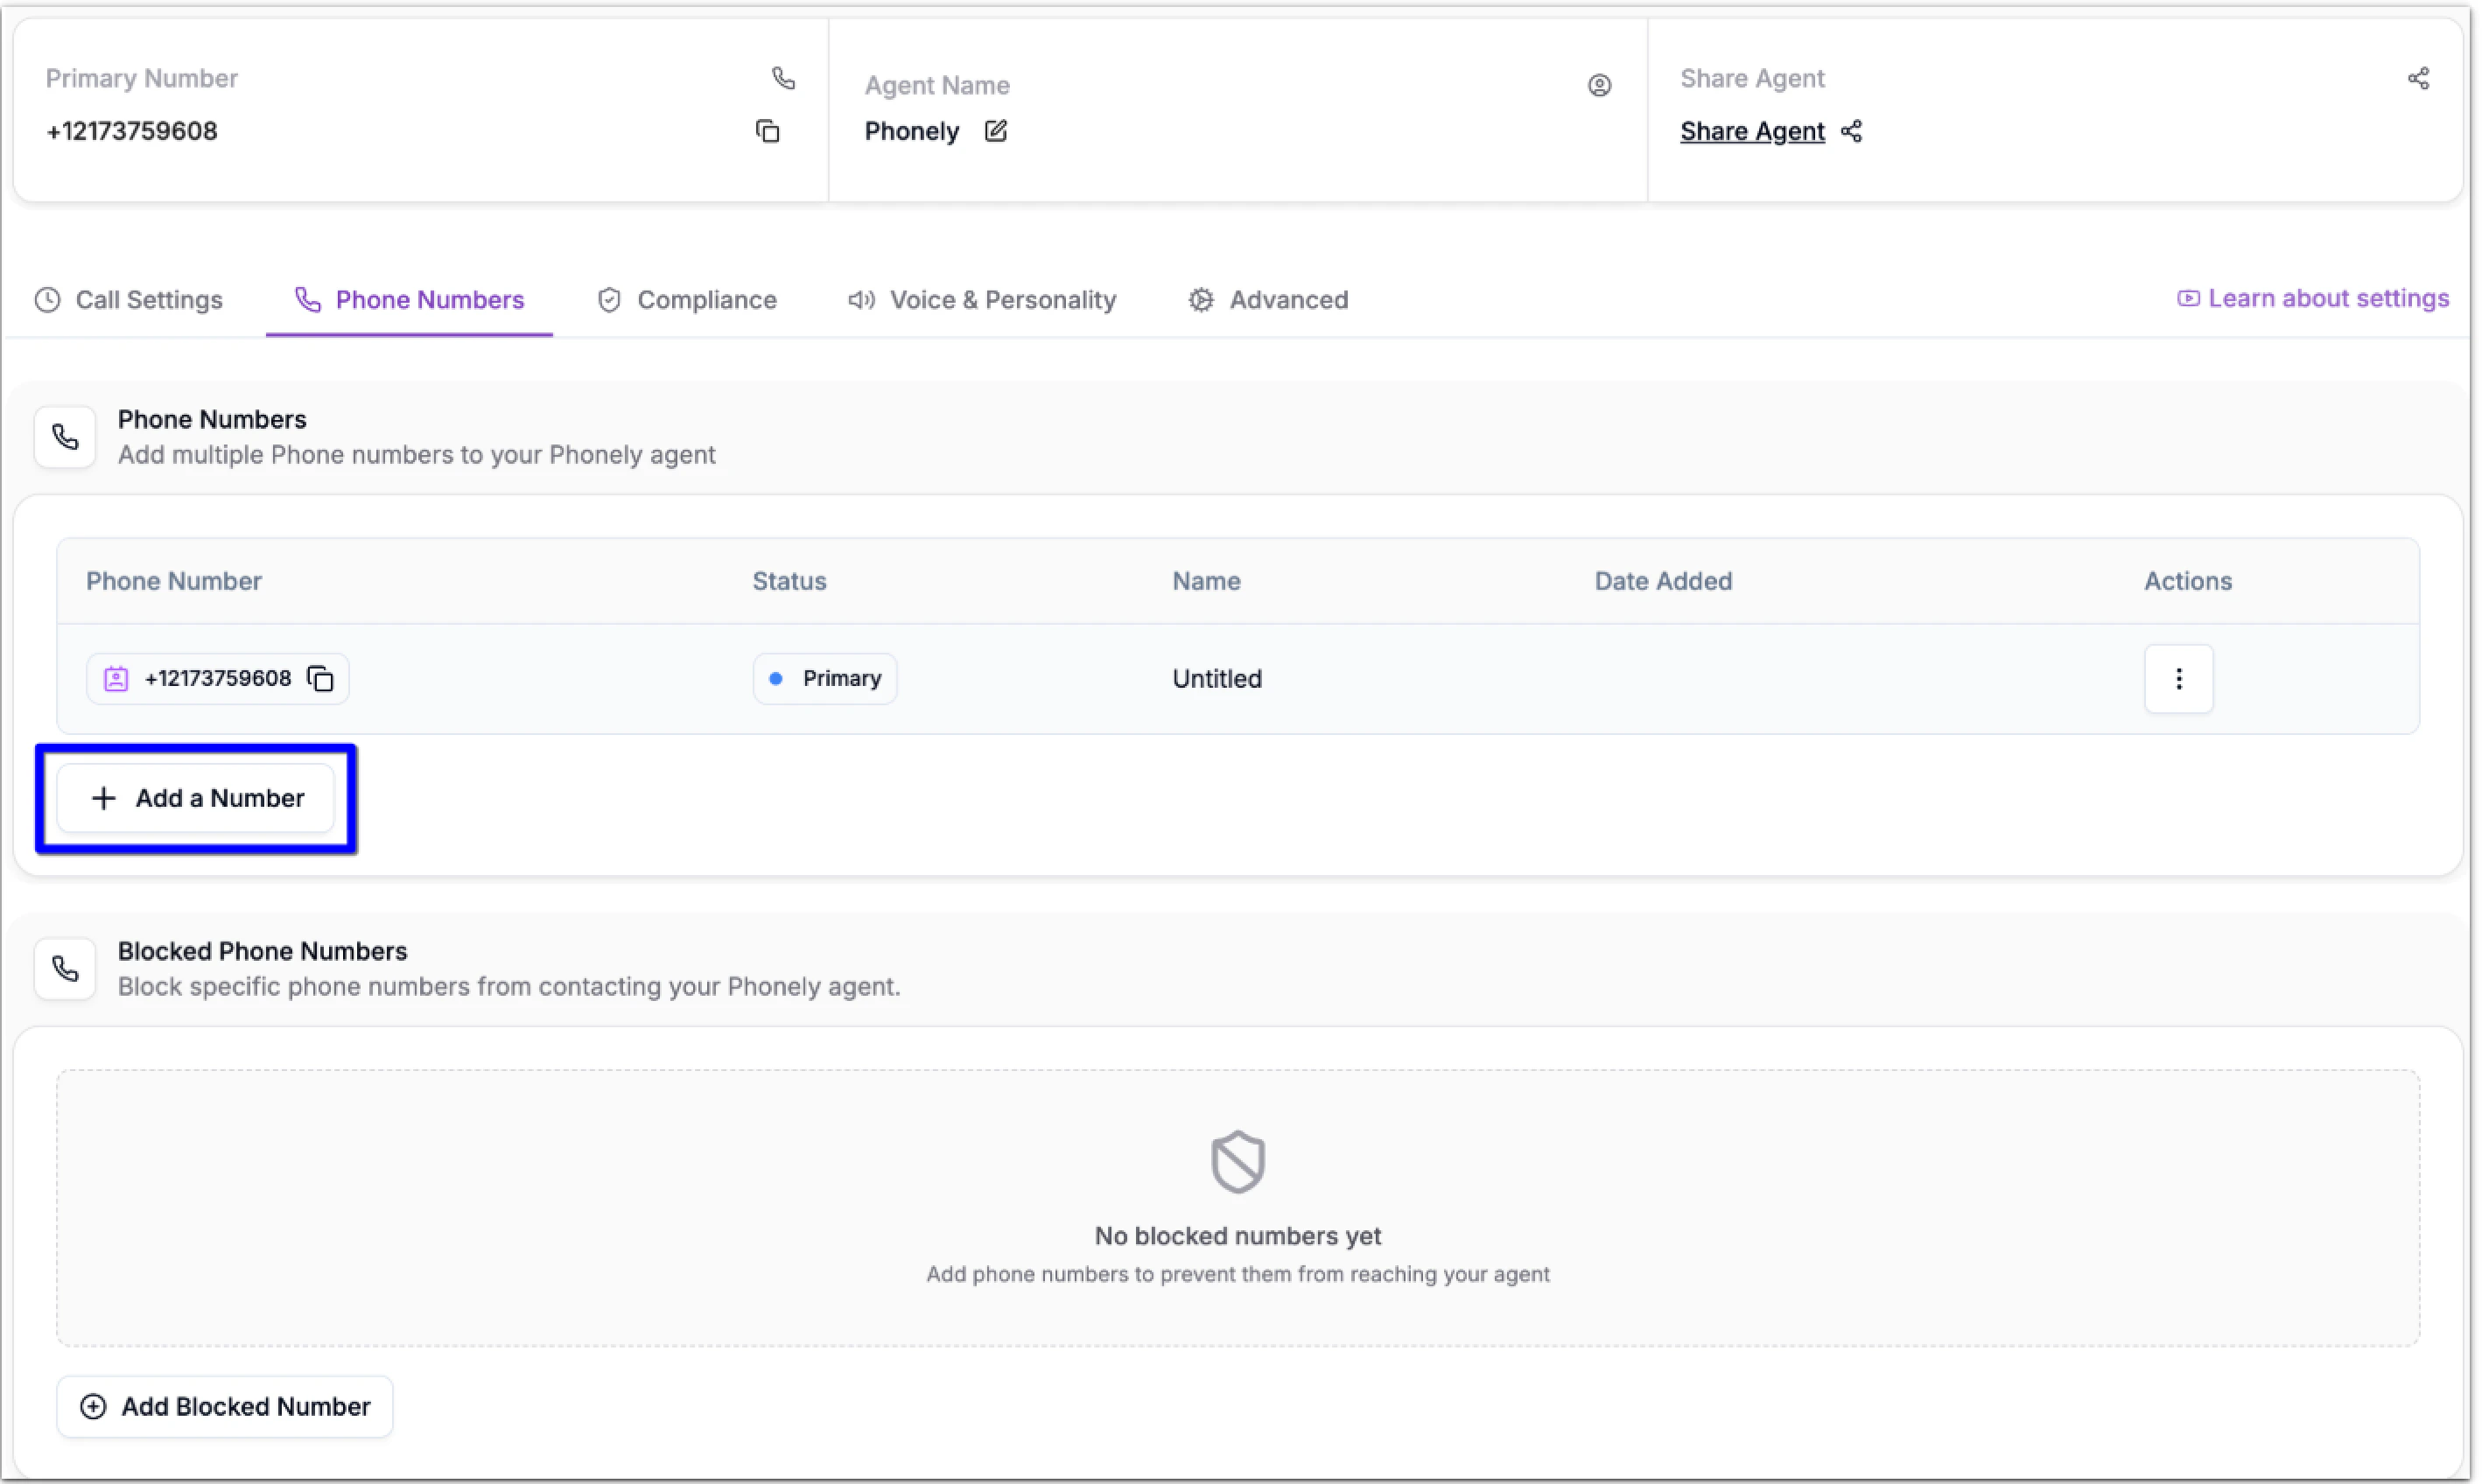Click the purple contact icon in number row
The height and width of the screenshot is (1484, 2482).
116,679
